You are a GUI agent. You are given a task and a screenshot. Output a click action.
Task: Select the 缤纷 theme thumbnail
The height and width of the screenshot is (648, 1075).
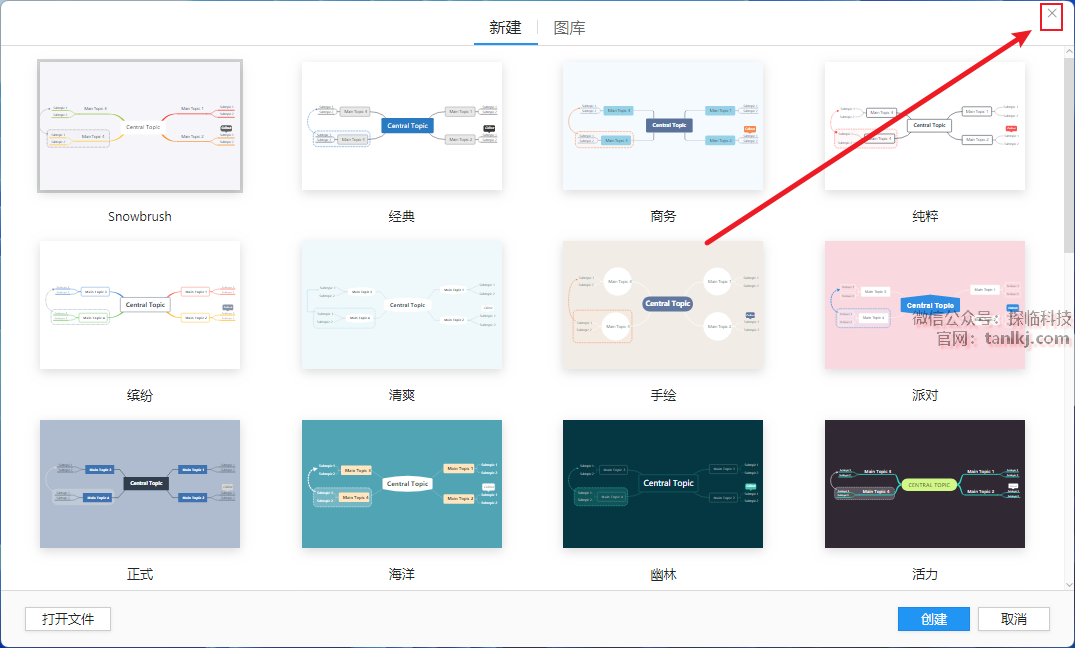pos(140,305)
